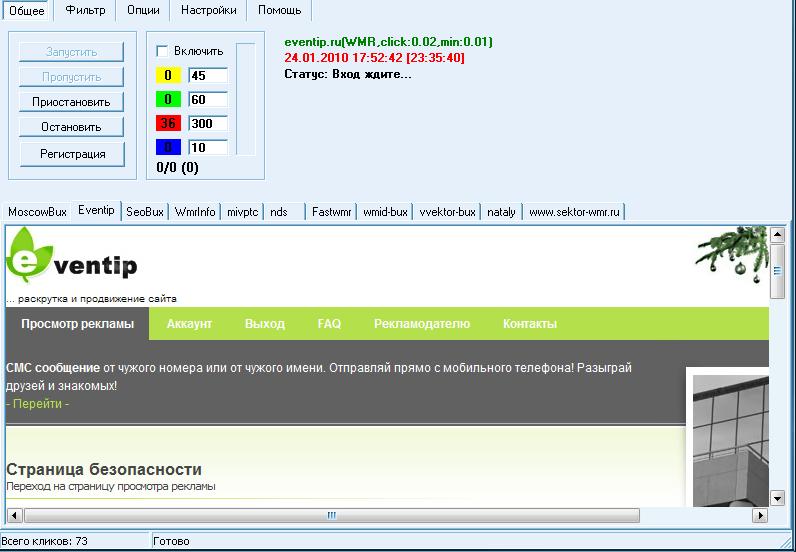The image size is (796, 552).
Task: Click the vertical scrollbar down arrow
Action: click(778, 498)
